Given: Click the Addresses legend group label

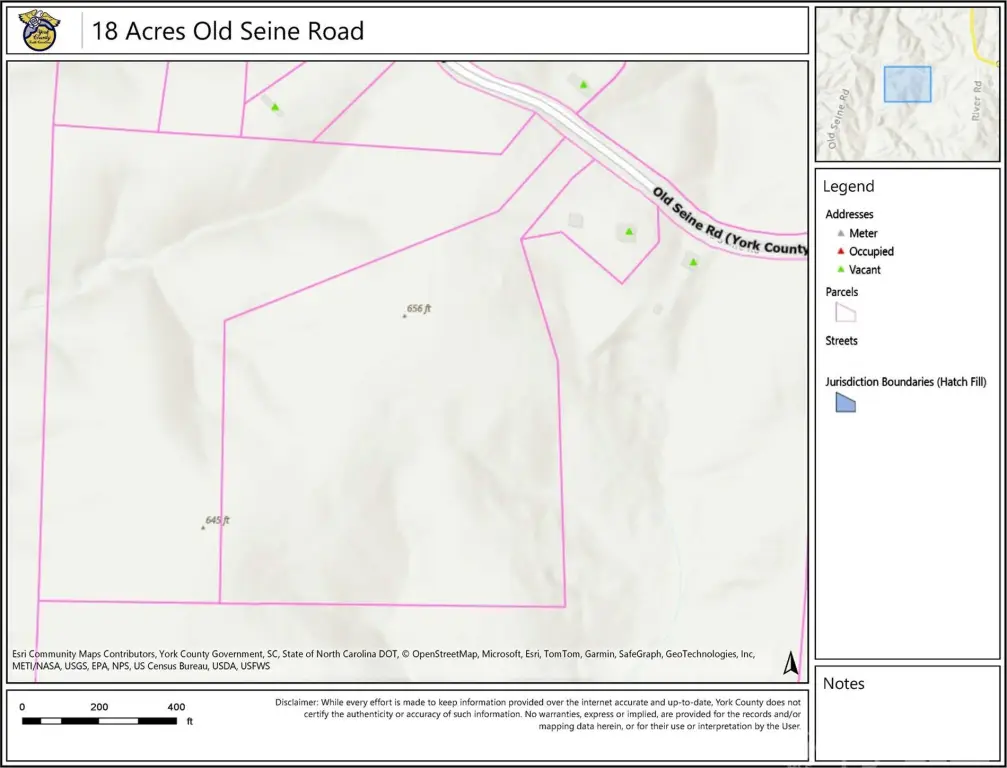Looking at the screenshot, I should coord(849,214).
